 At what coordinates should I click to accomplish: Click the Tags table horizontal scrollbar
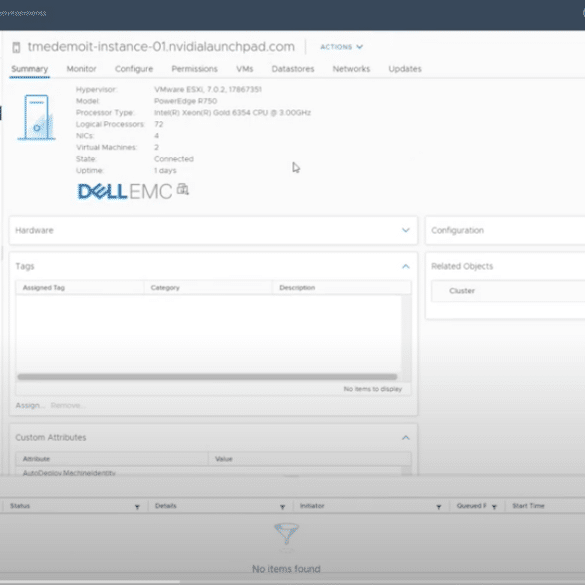tap(207, 377)
